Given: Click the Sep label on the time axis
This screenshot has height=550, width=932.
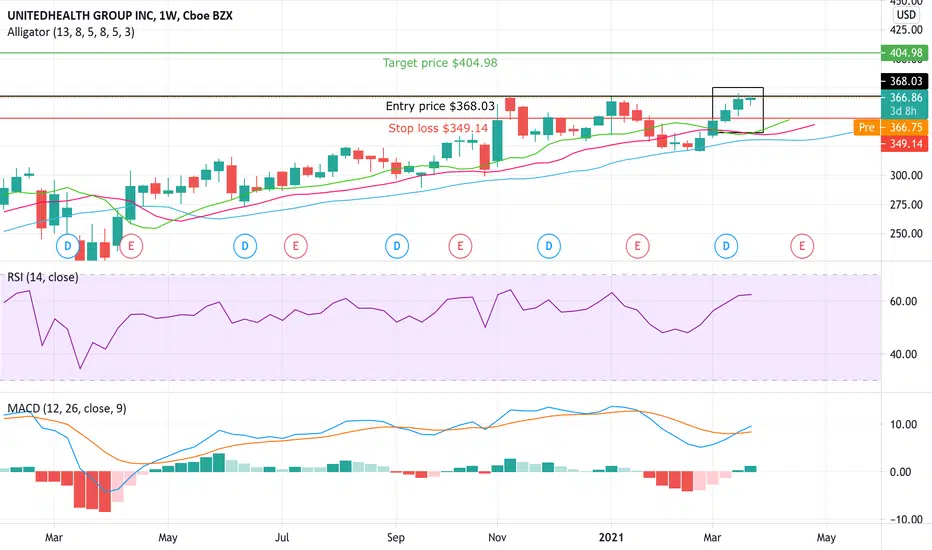Looking at the screenshot, I should pyautogui.click(x=395, y=538).
